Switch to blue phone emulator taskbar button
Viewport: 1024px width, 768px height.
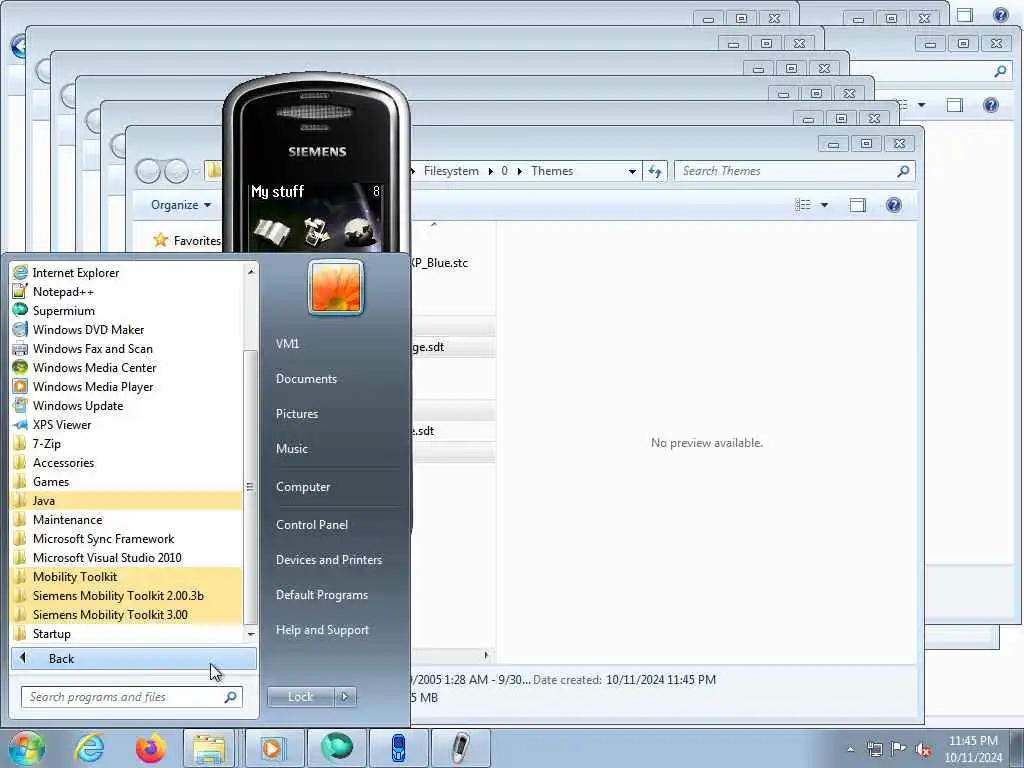click(398, 748)
